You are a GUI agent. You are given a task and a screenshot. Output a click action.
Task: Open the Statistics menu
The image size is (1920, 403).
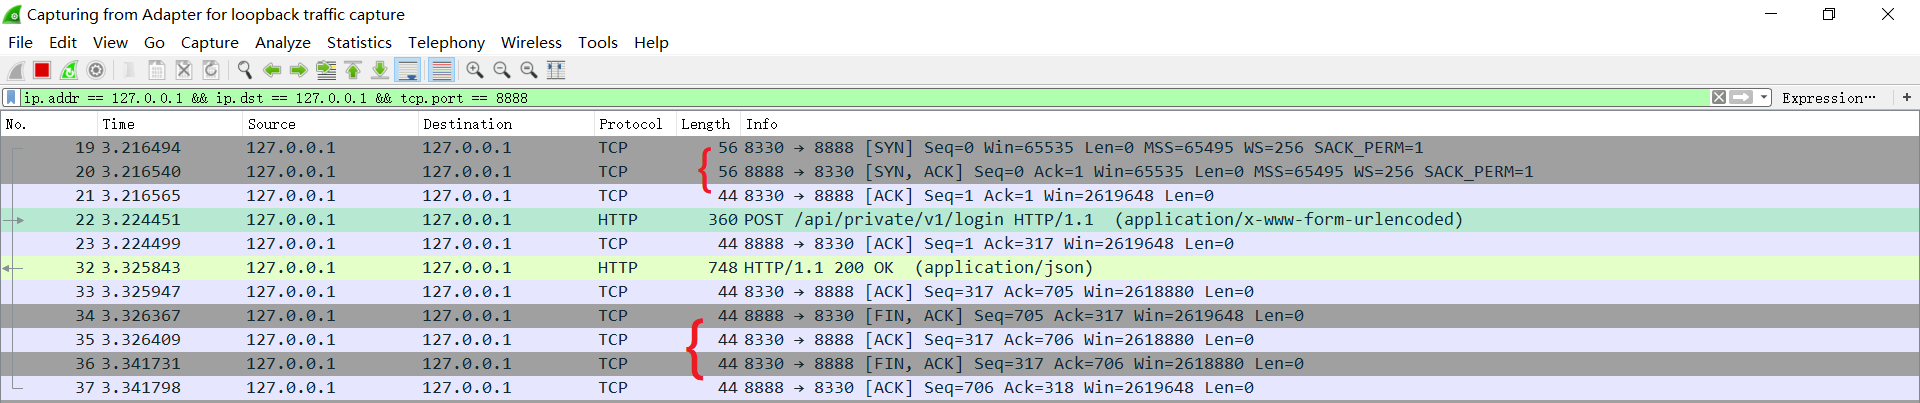pyautogui.click(x=359, y=42)
